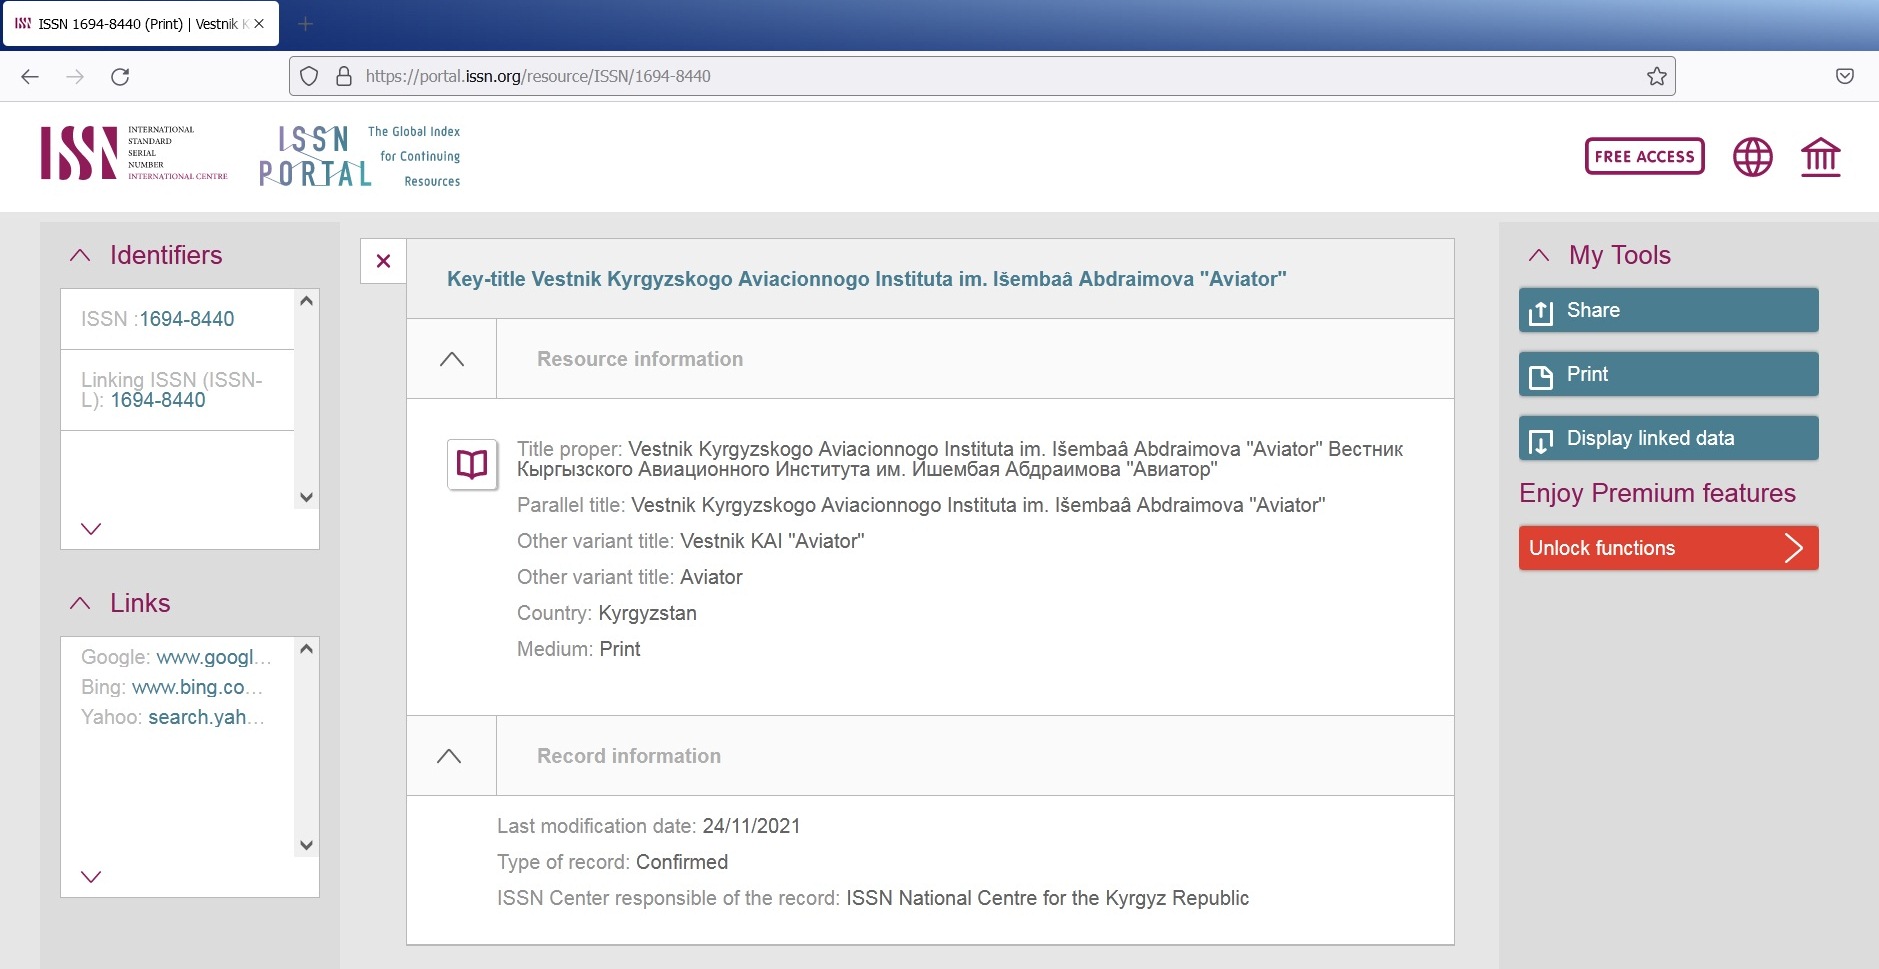Viewport: 1879px width, 969px height.
Task: Collapse the Identifiers panel
Action: 81,255
